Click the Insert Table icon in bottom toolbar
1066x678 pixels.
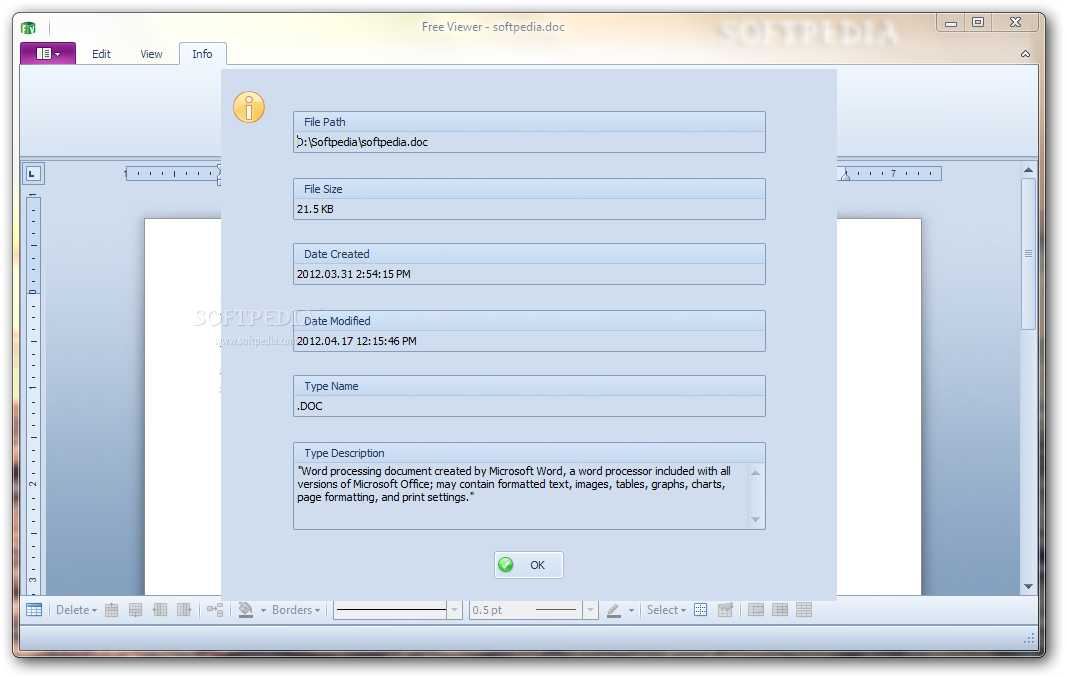pyautogui.click(x=34, y=610)
